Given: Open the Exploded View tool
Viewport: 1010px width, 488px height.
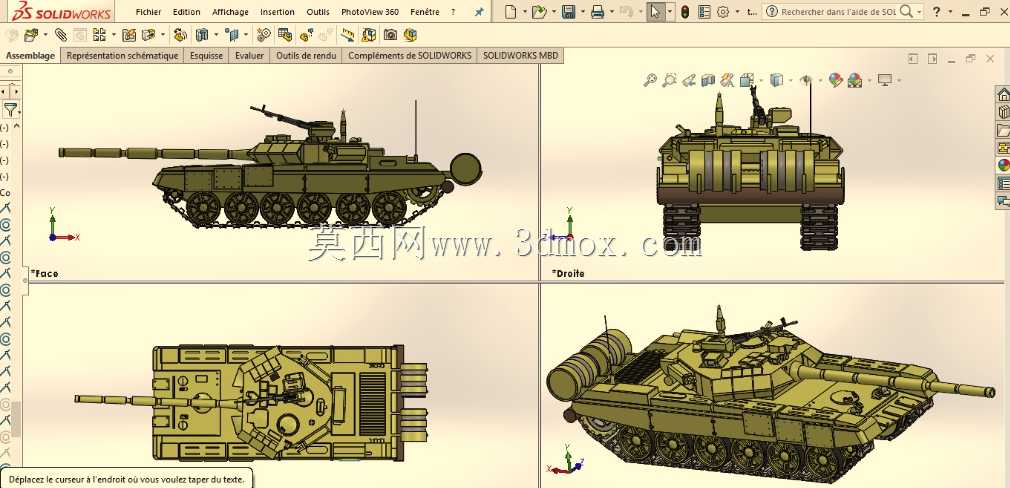Looking at the screenshot, I should [306, 35].
